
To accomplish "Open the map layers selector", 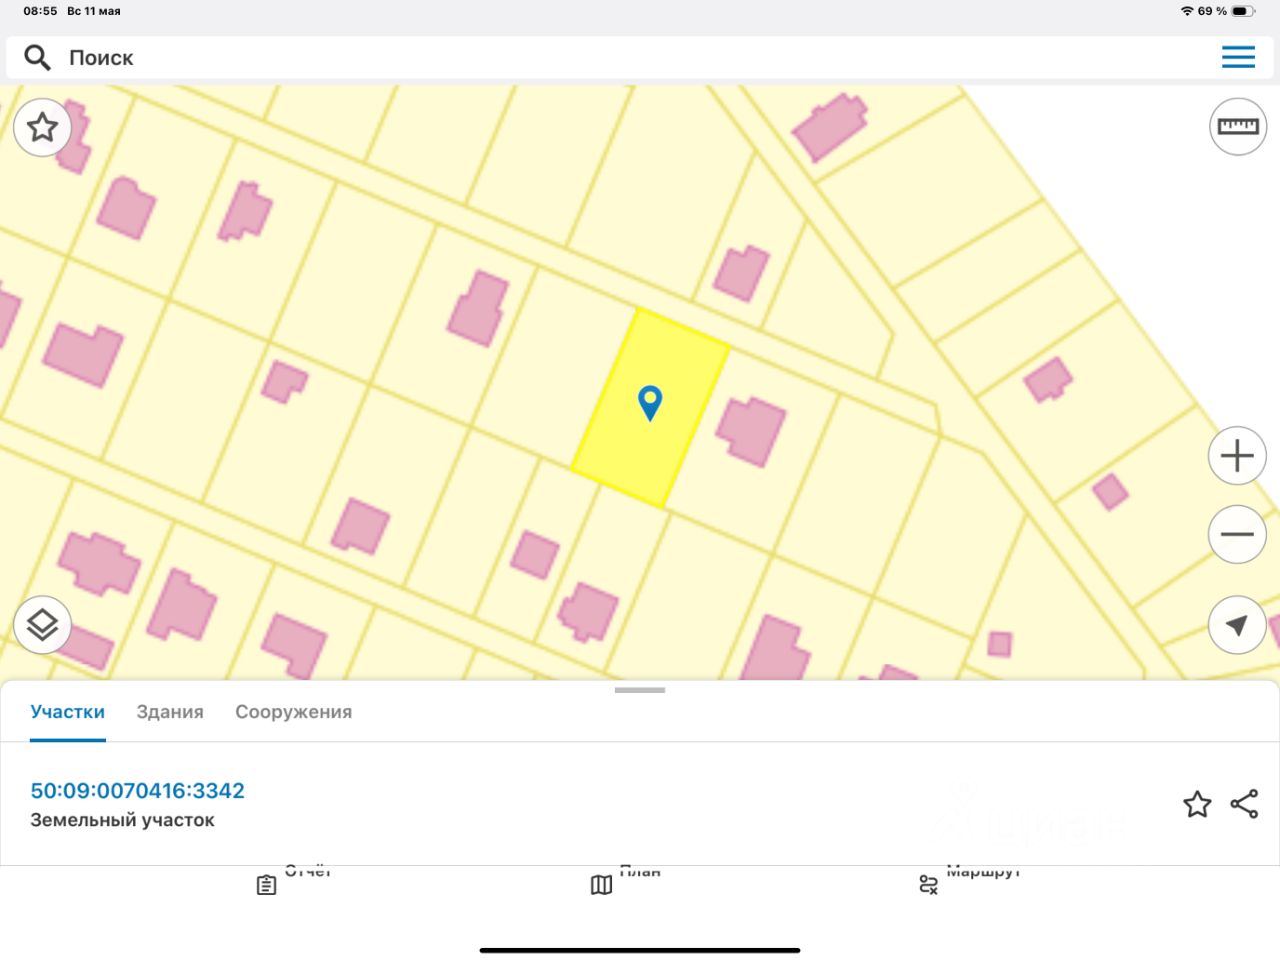I will point(42,625).
